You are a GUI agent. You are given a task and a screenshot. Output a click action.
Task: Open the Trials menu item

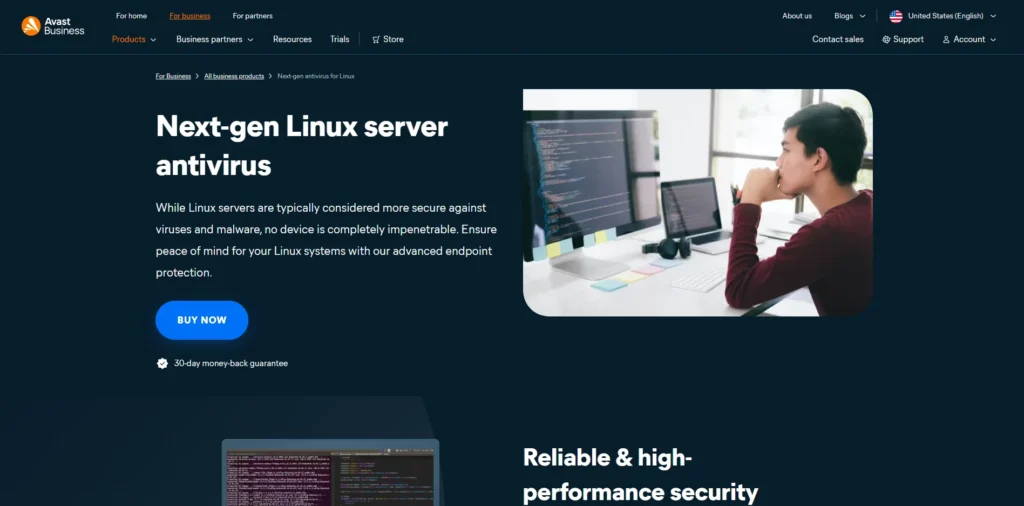coord(340,39)
